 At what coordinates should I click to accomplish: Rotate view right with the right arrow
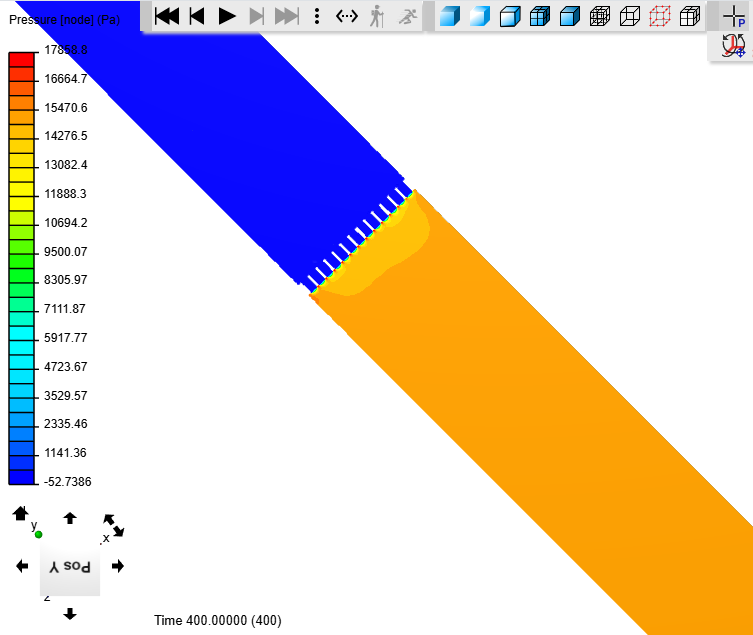tap(118, 566)
